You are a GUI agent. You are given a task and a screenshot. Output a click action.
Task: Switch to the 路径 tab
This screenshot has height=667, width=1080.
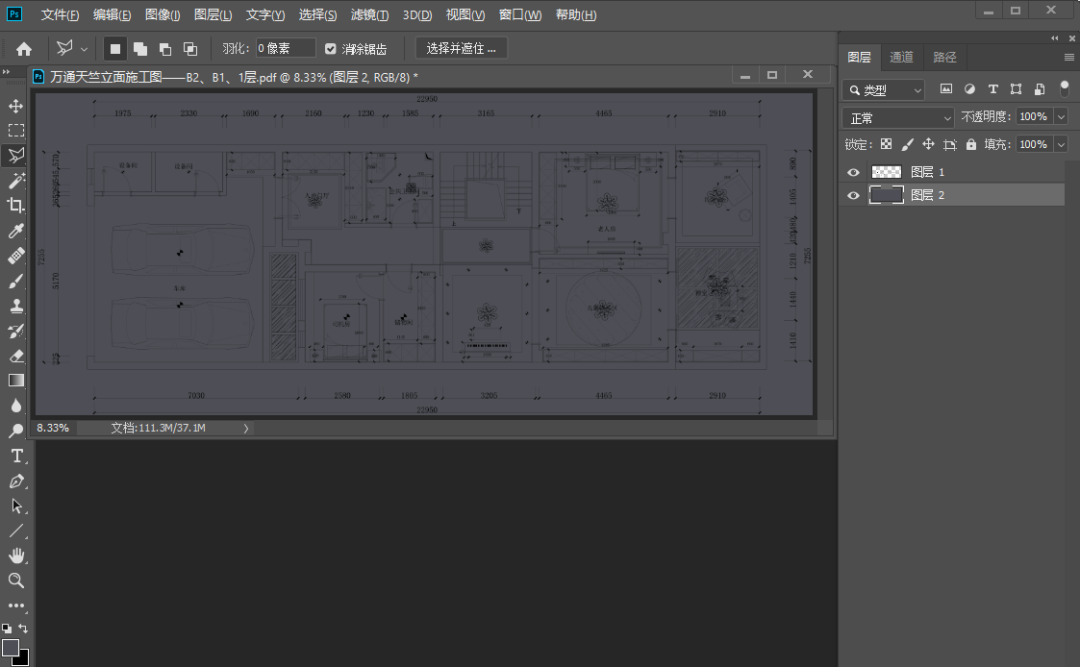pyautogui.click(x=944, y=57)
